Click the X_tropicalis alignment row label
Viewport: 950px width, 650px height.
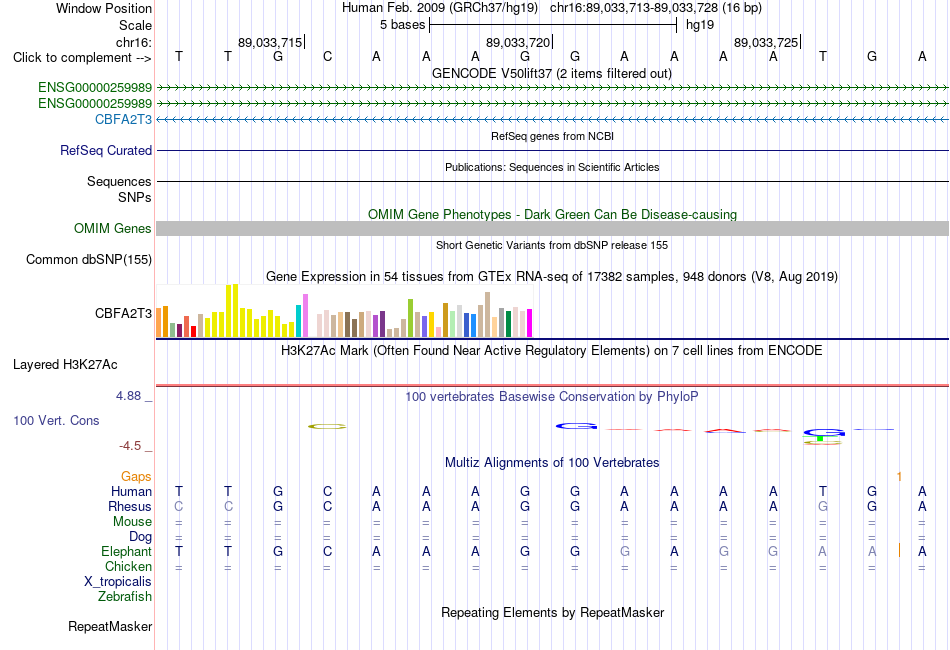[x=118, y=582]
